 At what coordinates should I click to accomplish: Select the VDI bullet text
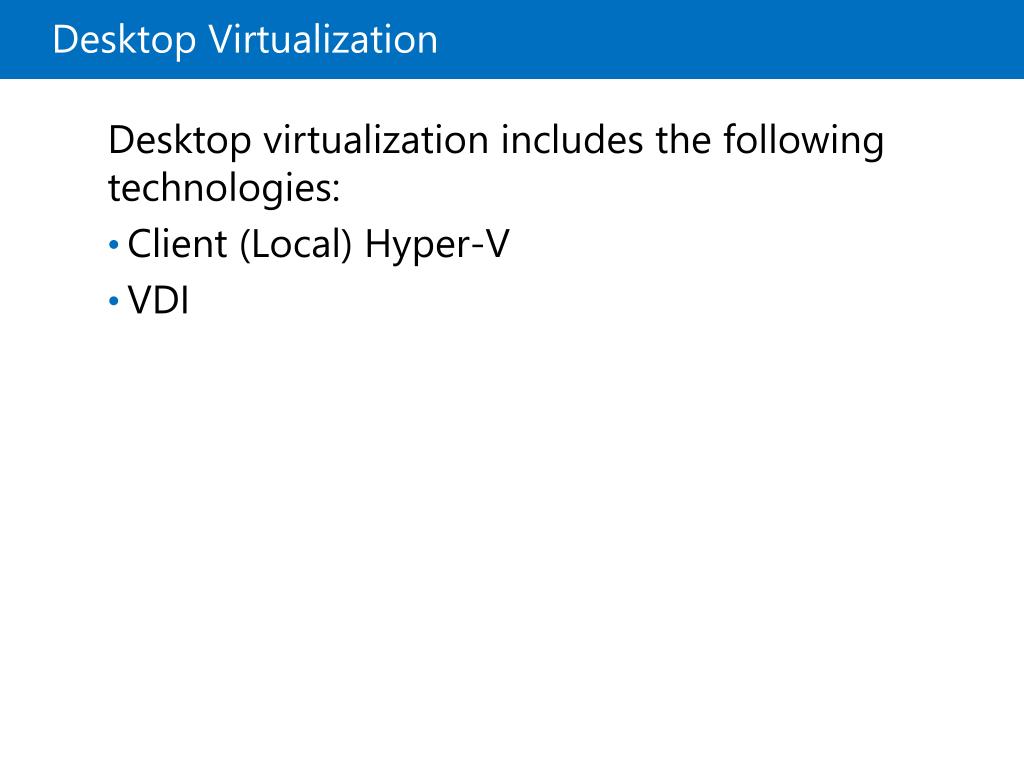(x=159, y=301)
